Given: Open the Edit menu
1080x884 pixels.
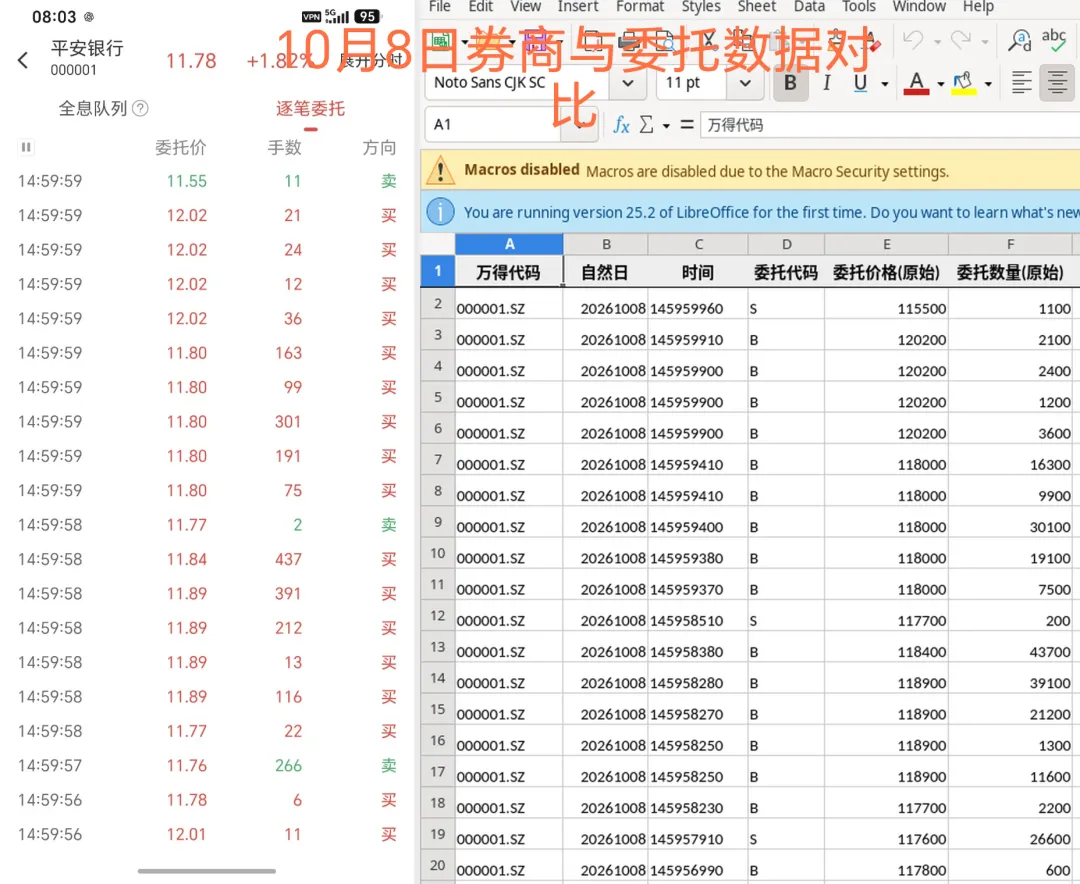Looking at the screenshot, I should [x=480, y=7].
